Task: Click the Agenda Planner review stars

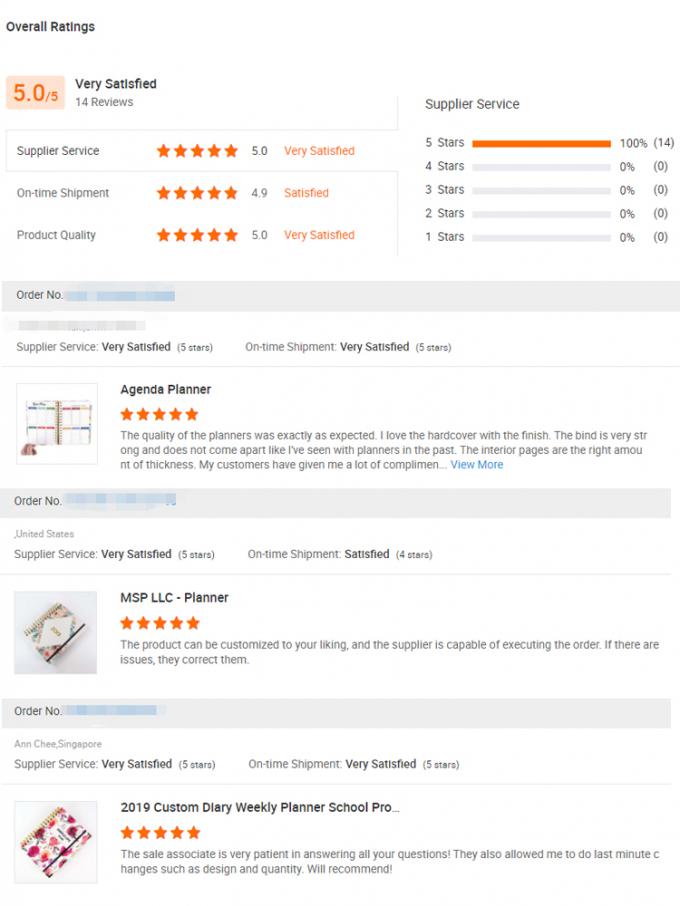Action: pos(159,414)
